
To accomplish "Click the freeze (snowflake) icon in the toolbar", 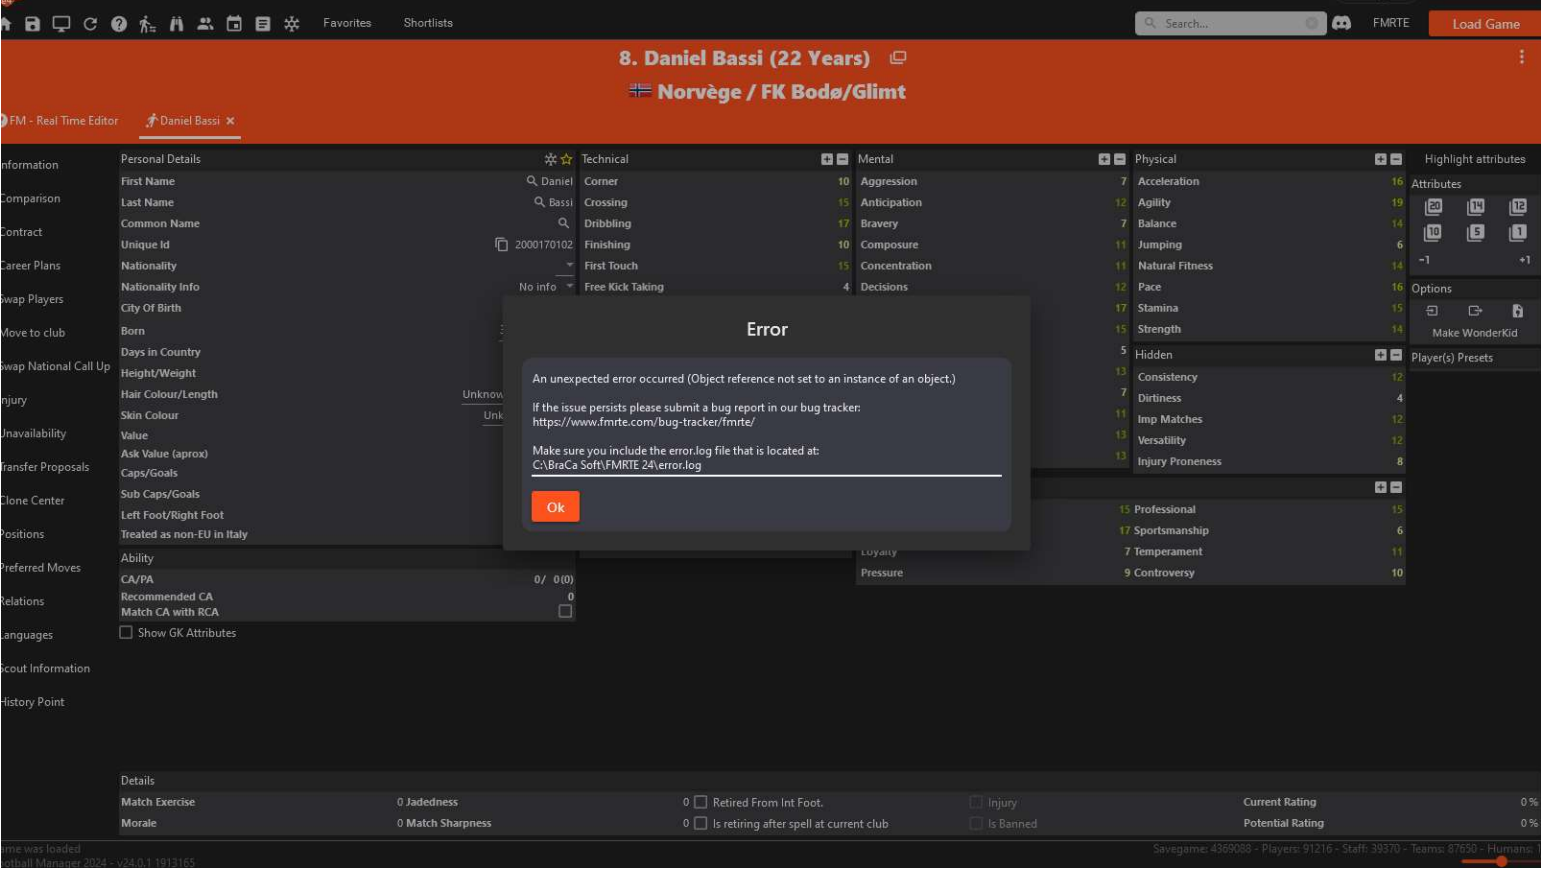I will pyautogui.click(x=291, y=22).
